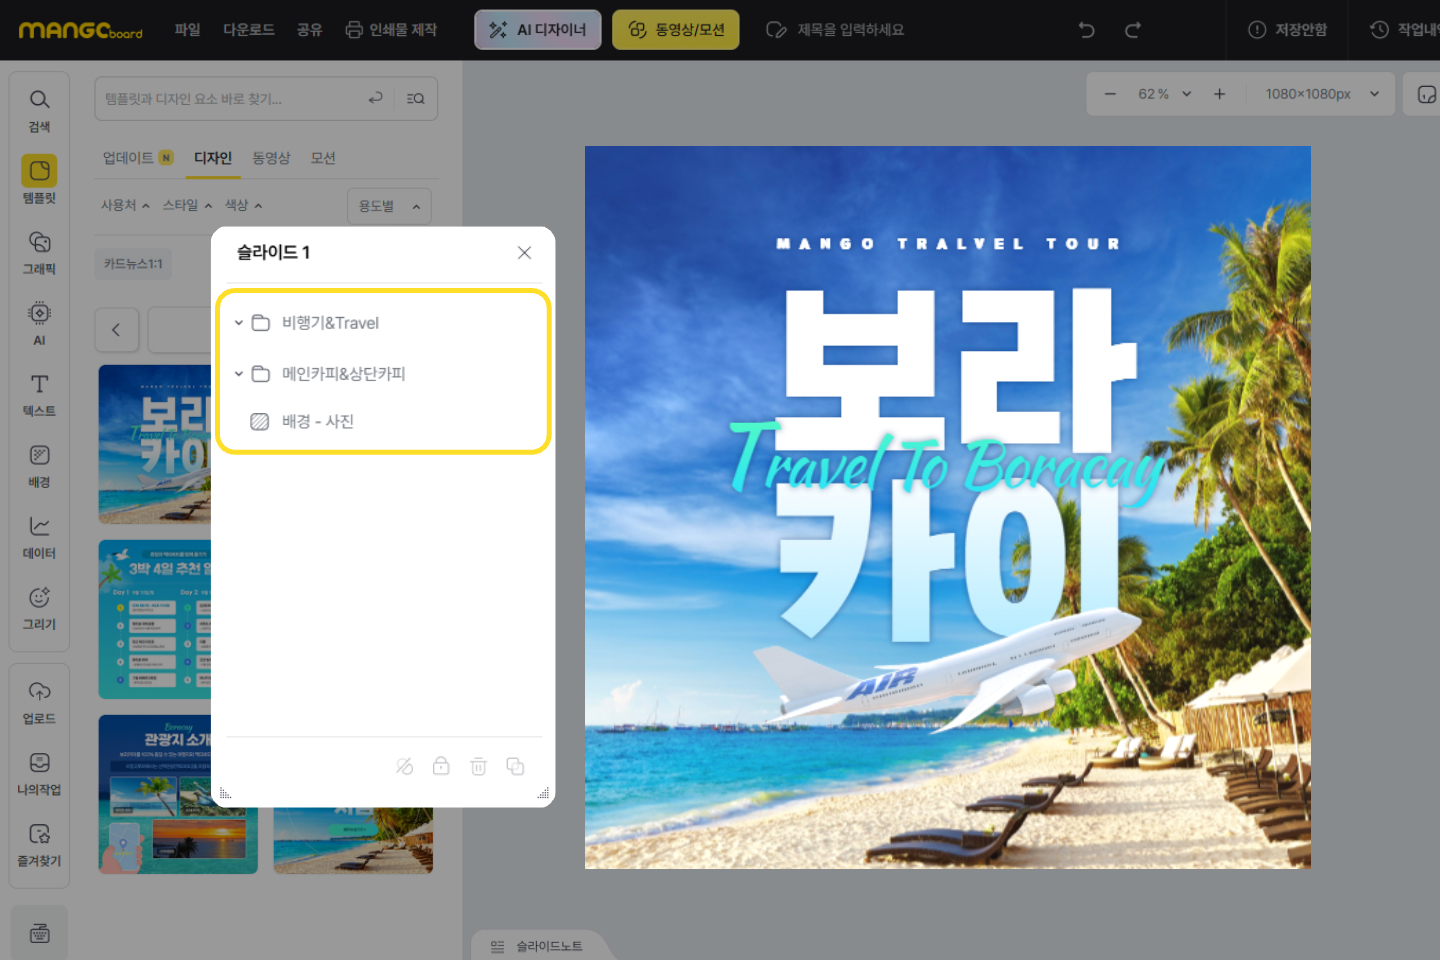Open the 파일 menu

pyautogui.click(x=187, y=30)
